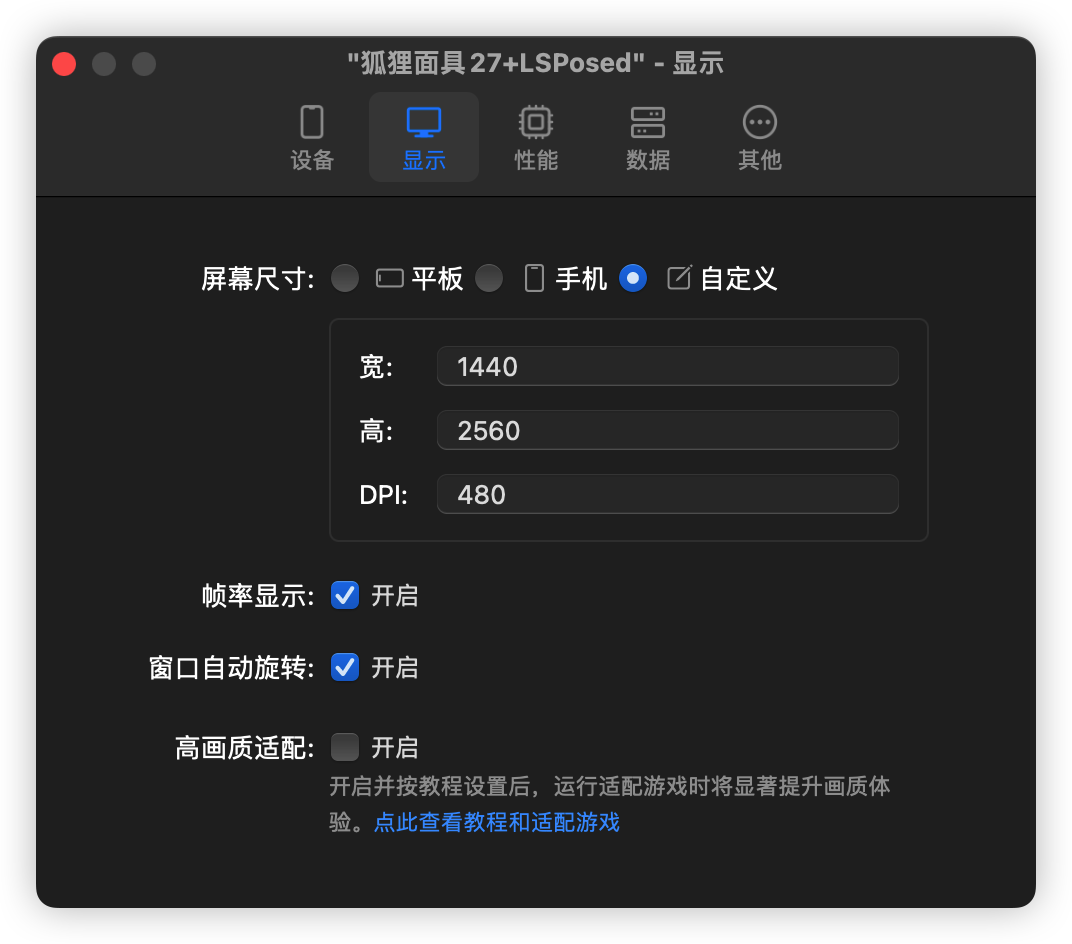Click the 开启 label next to 窗口自动旋转
1072x944 pixels.
click(x=394, y=667)
